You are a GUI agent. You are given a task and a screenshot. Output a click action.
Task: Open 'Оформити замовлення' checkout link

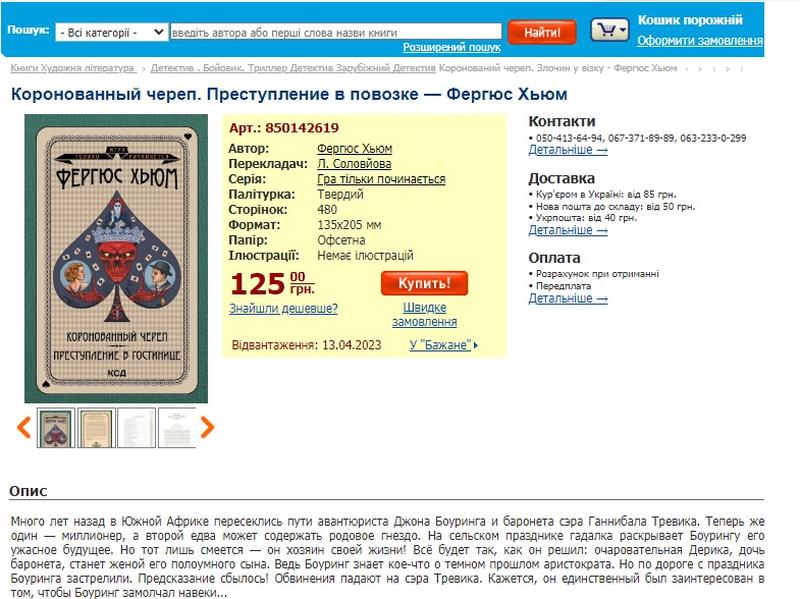coord(700,40)
